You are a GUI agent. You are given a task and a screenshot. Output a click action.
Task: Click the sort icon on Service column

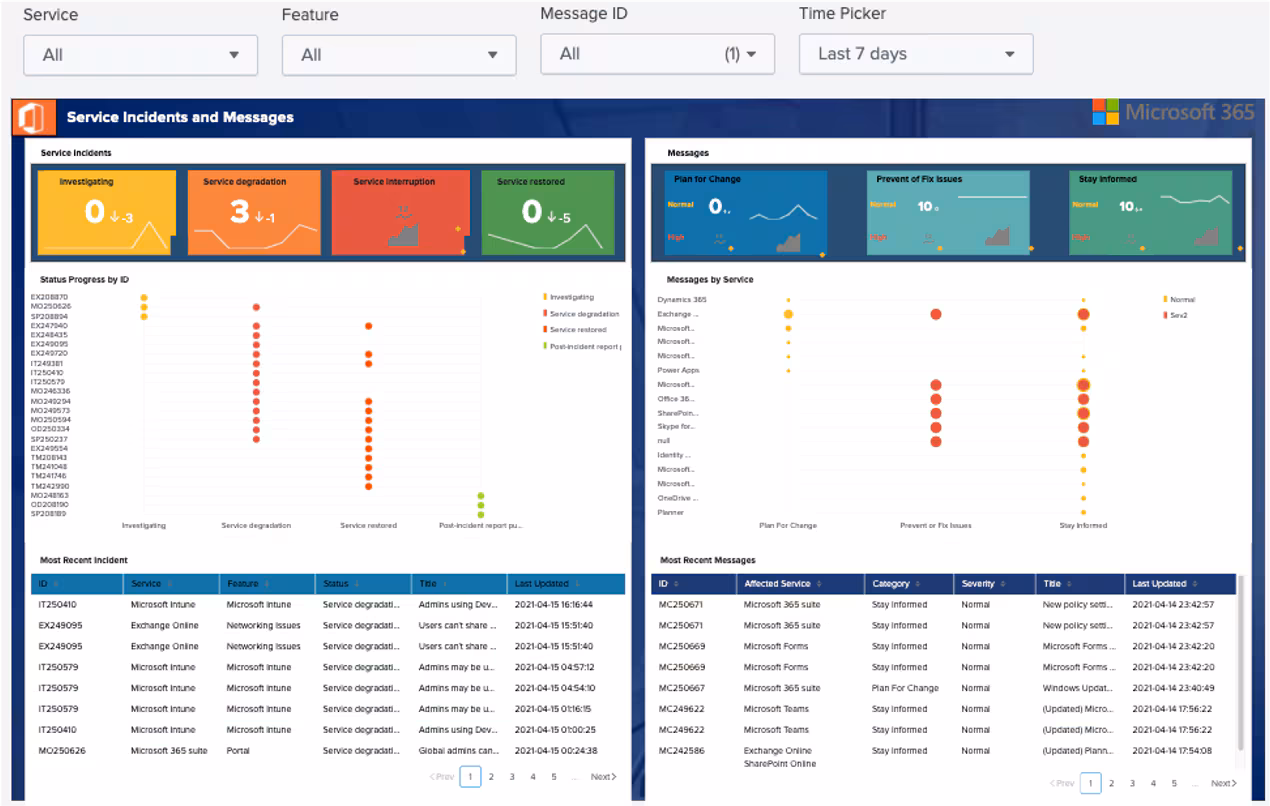tap(169, 584)
